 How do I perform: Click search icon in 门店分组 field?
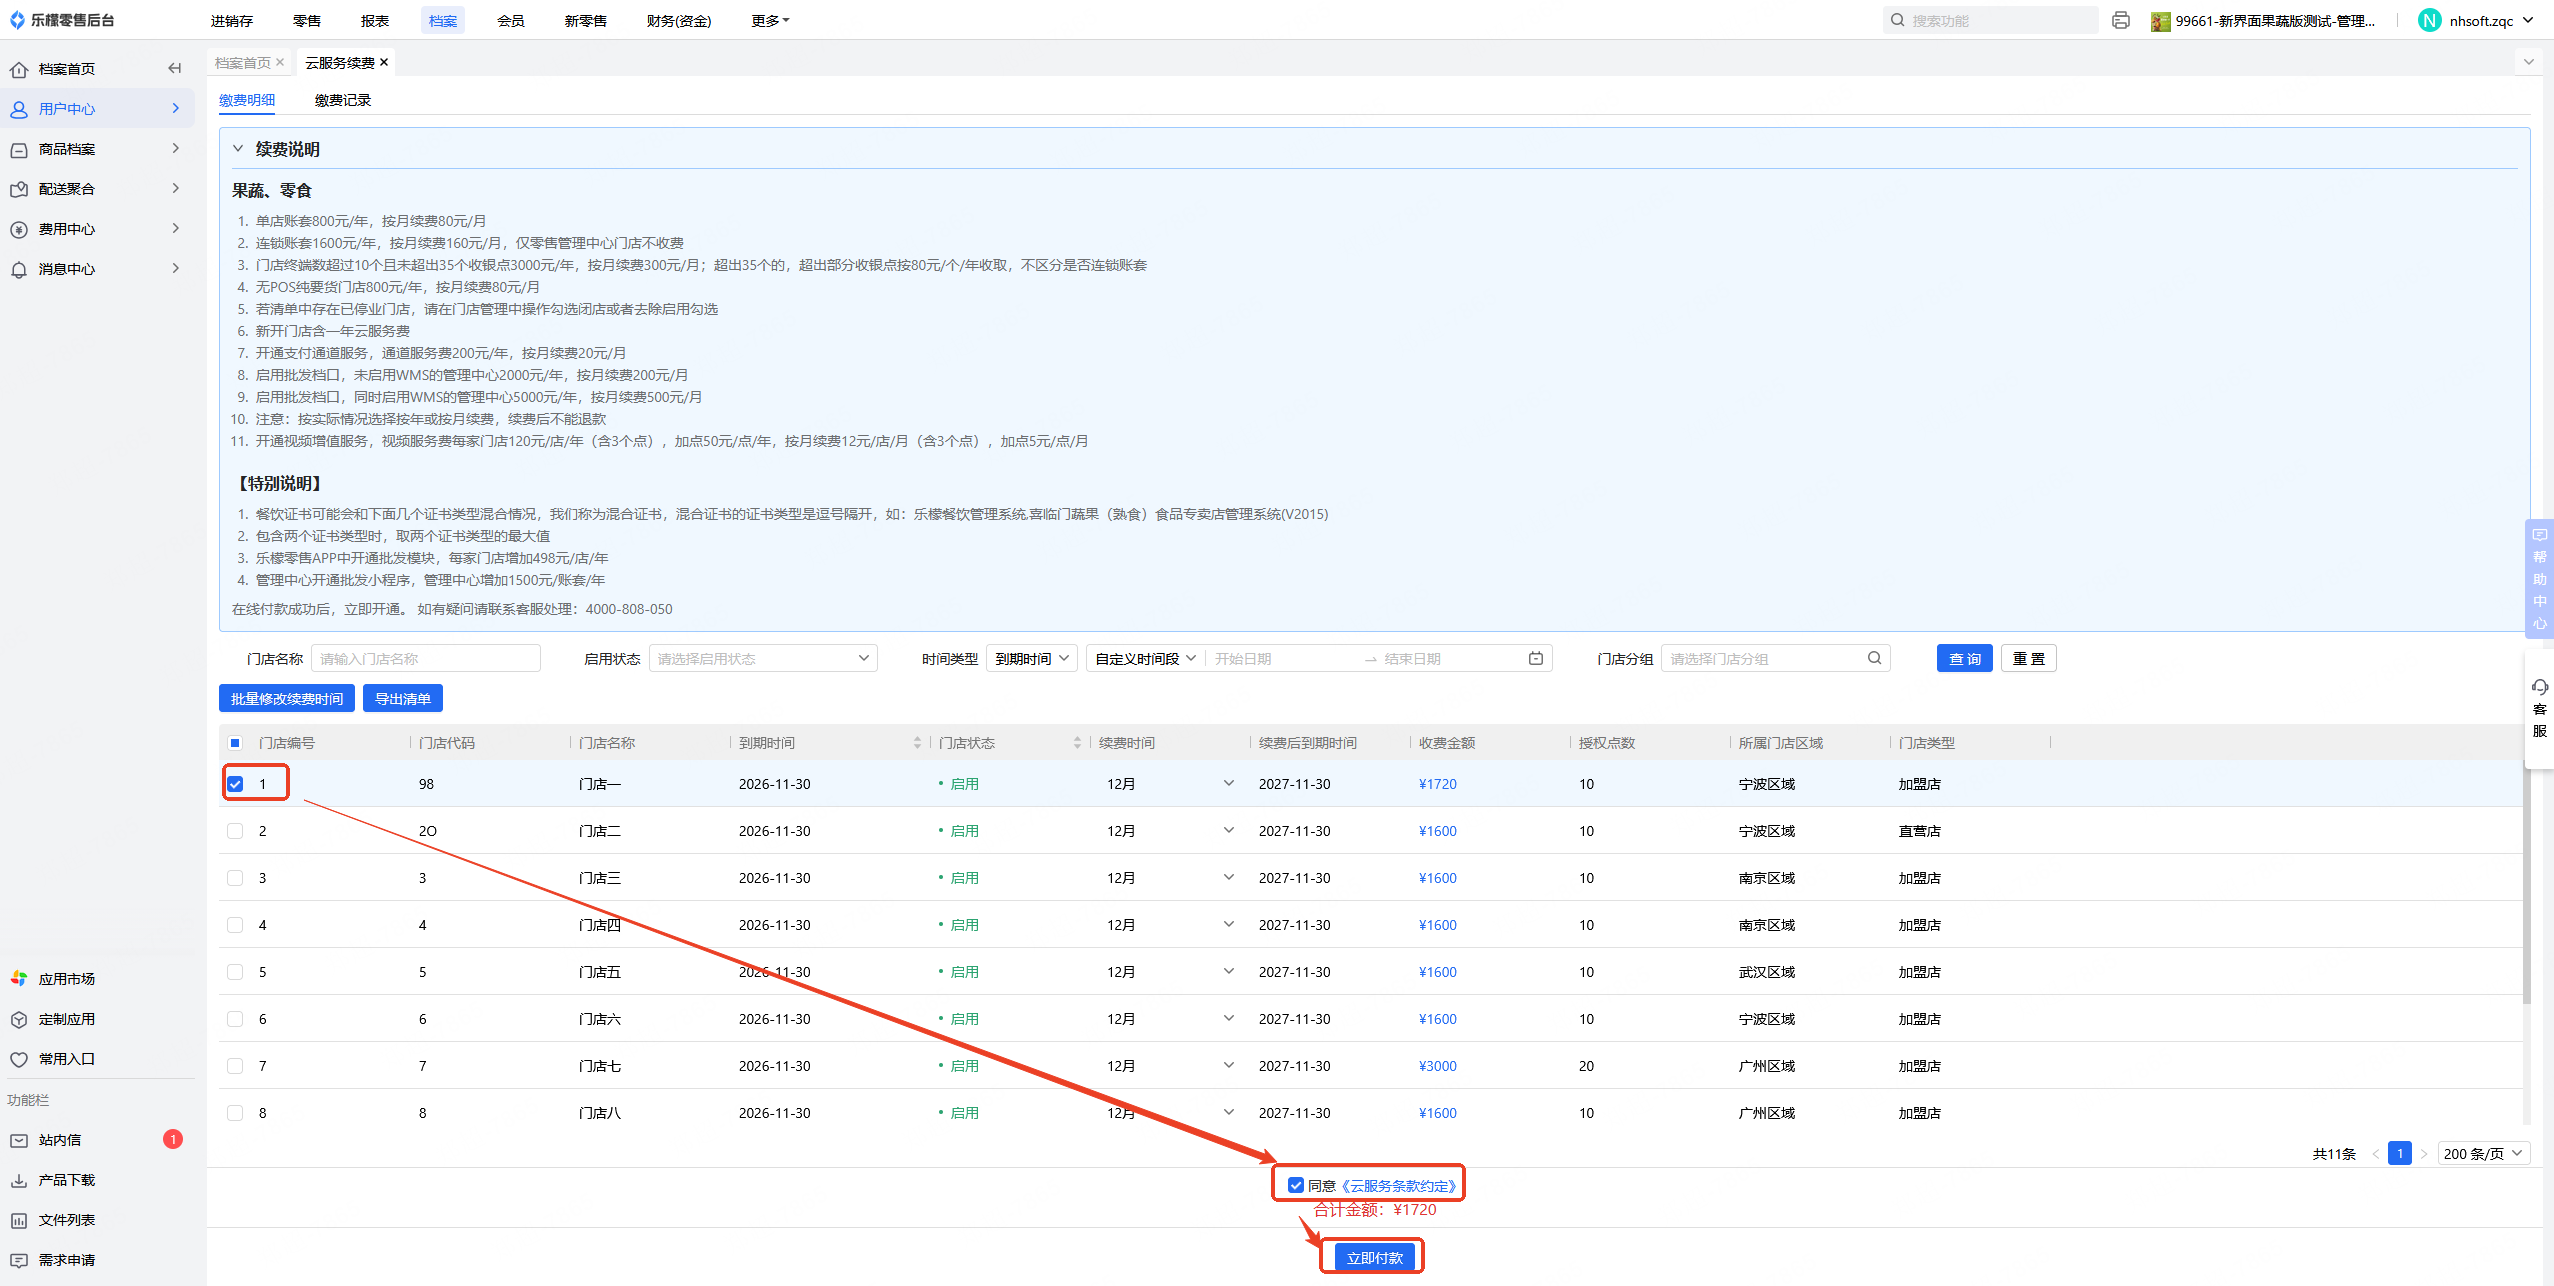pos(1874,658)
